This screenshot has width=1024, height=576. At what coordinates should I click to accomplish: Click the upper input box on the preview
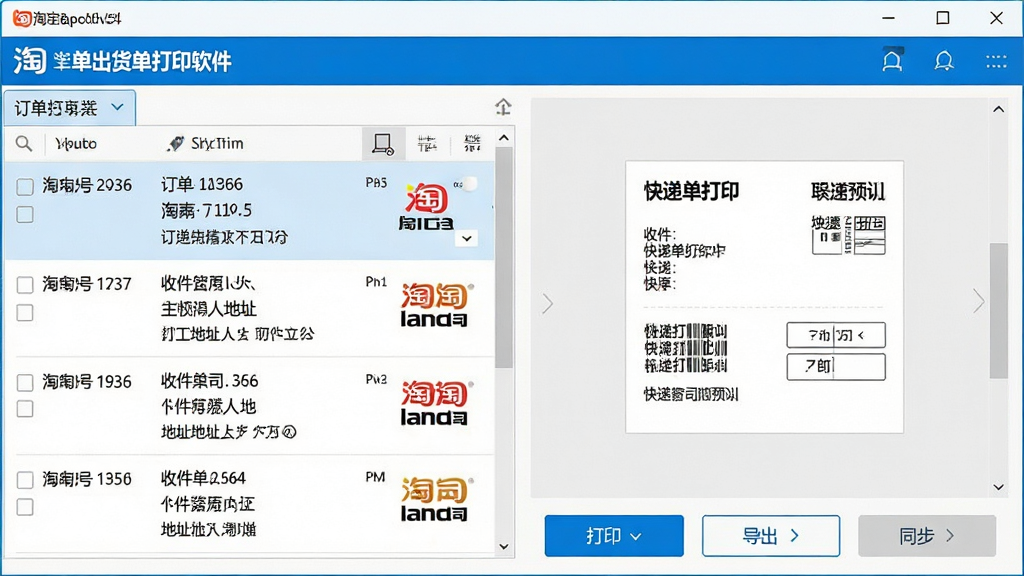coord(836,335)
